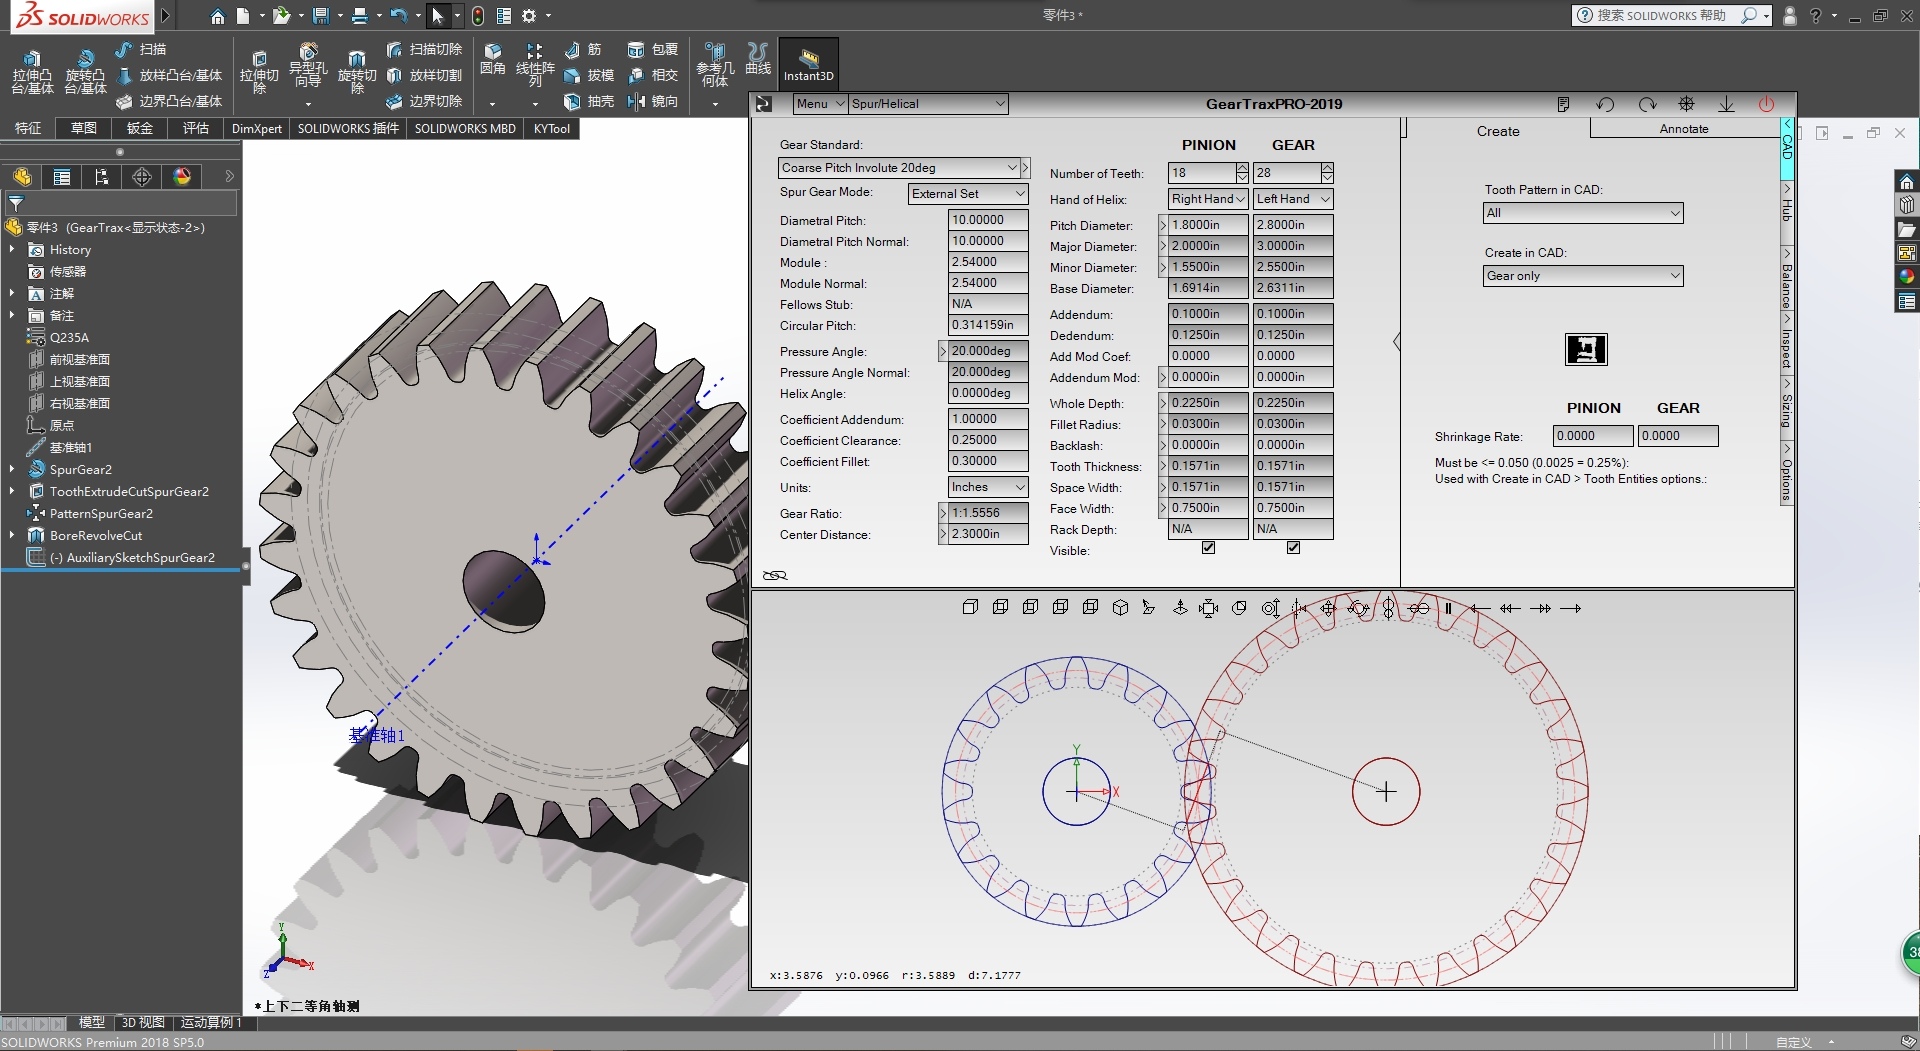Viewport: 1920px width, 1051px height.
Task: Switch to the DimXpert ribbon tab
Action: (257, 128)
